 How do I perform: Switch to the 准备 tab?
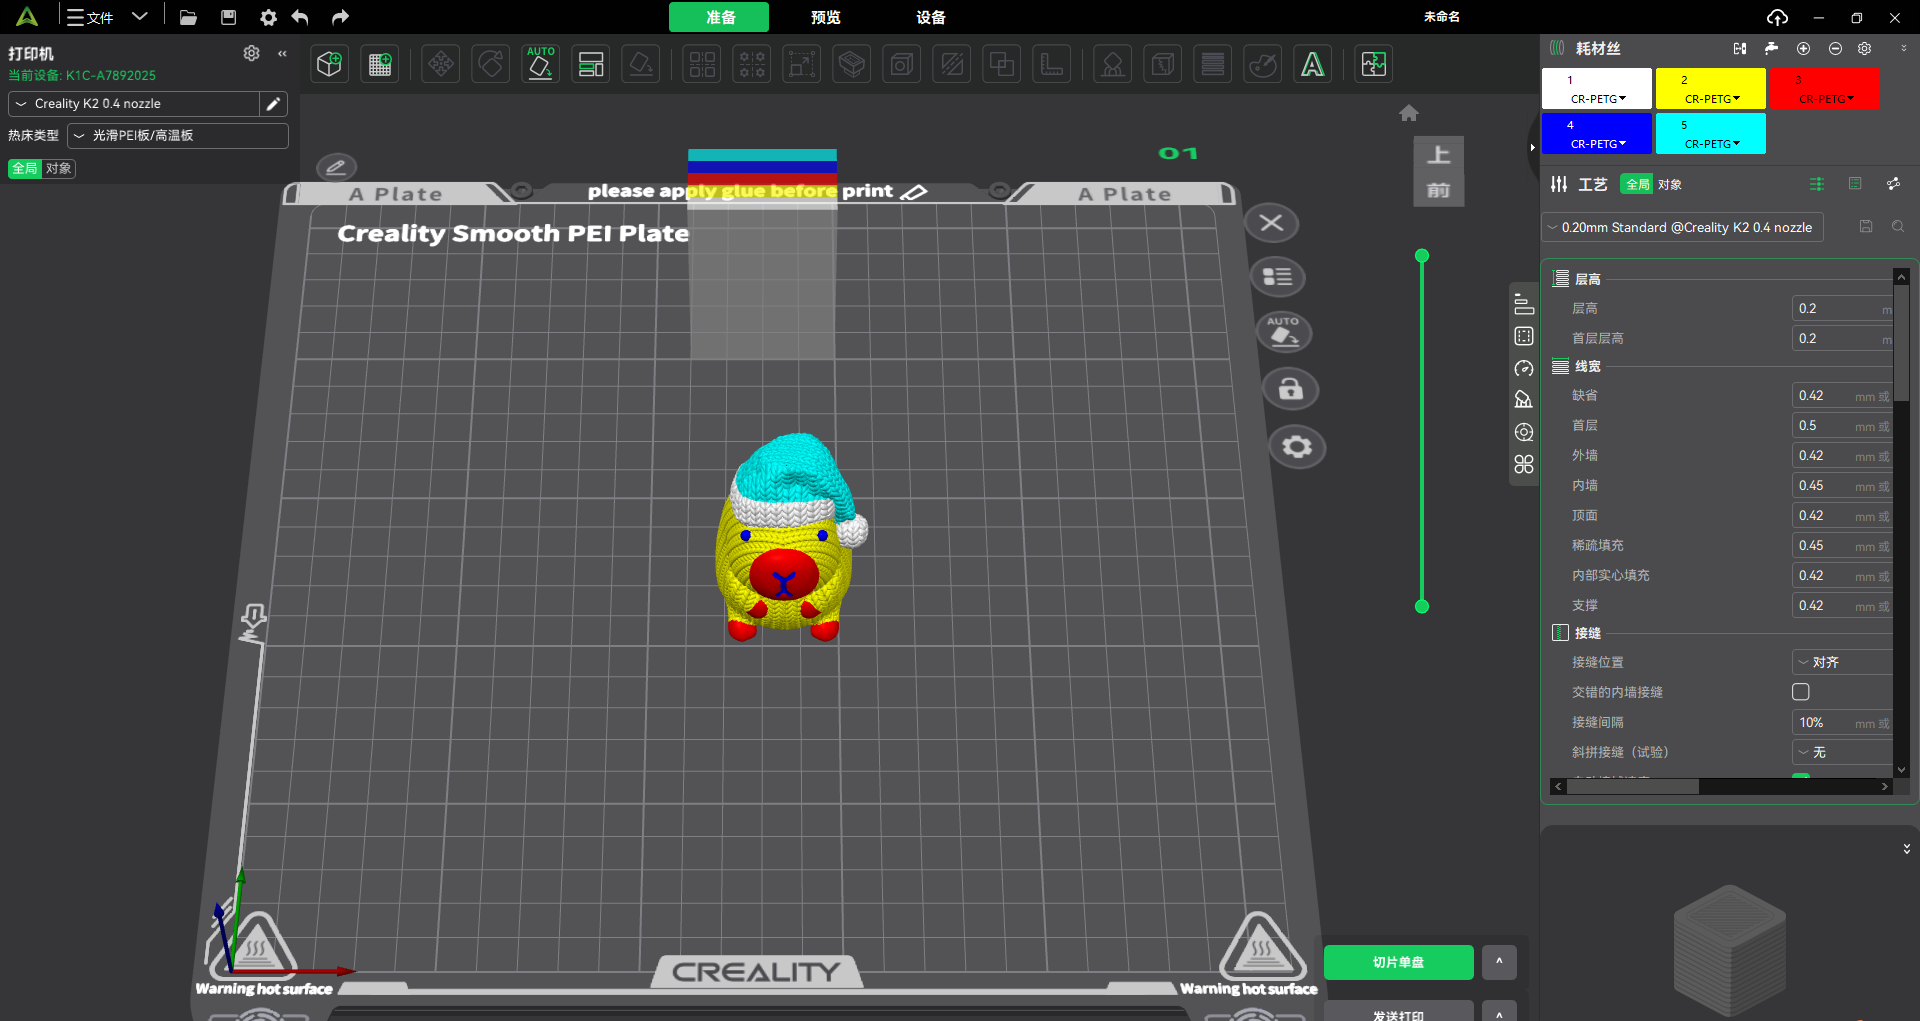click(x=719, y=17)
